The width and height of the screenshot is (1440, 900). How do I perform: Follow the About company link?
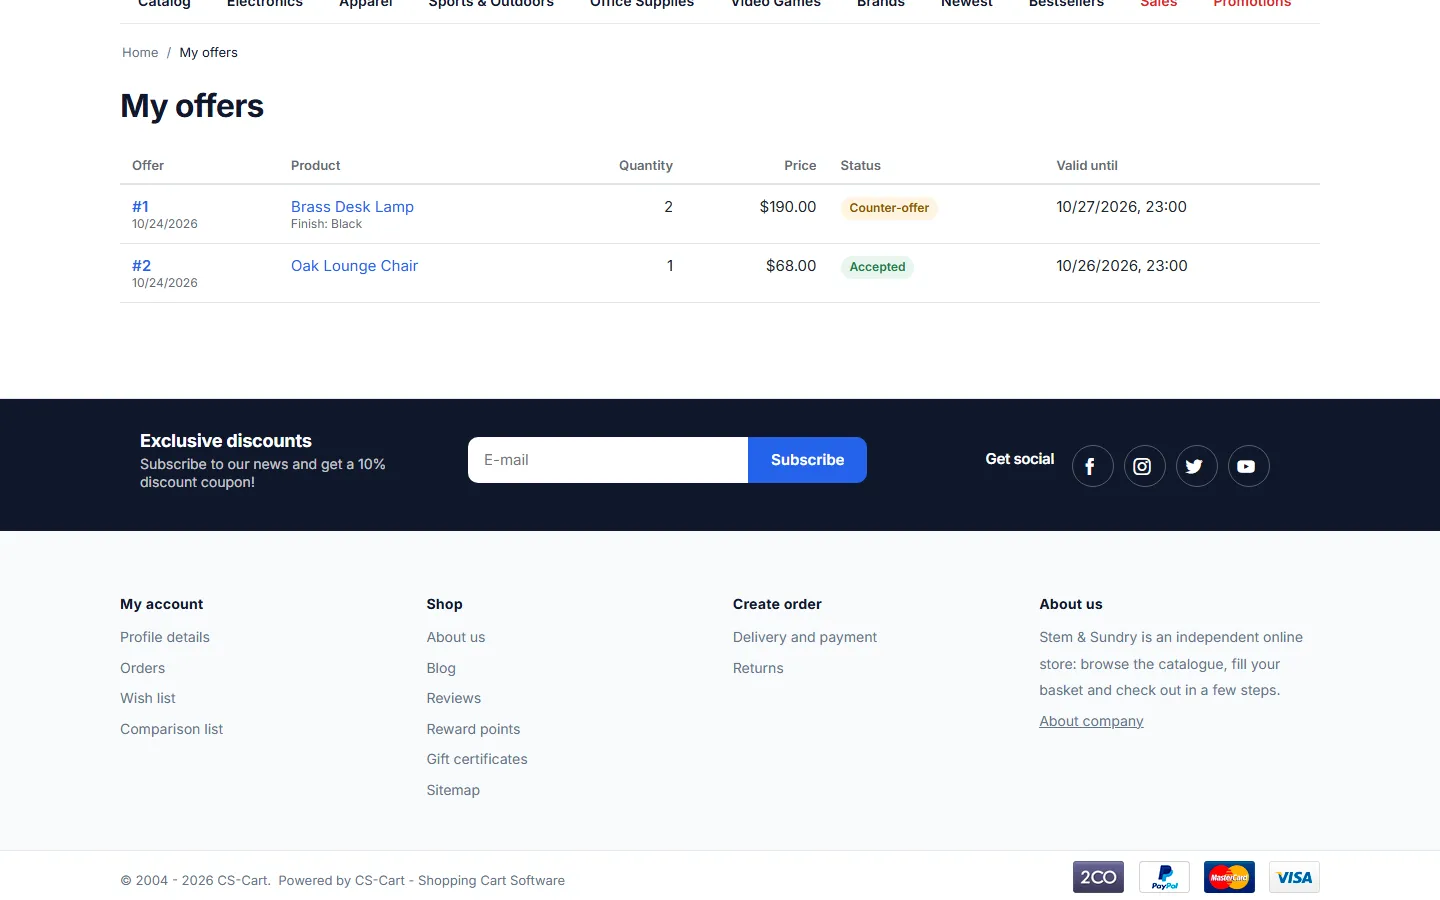point(1091,721)
